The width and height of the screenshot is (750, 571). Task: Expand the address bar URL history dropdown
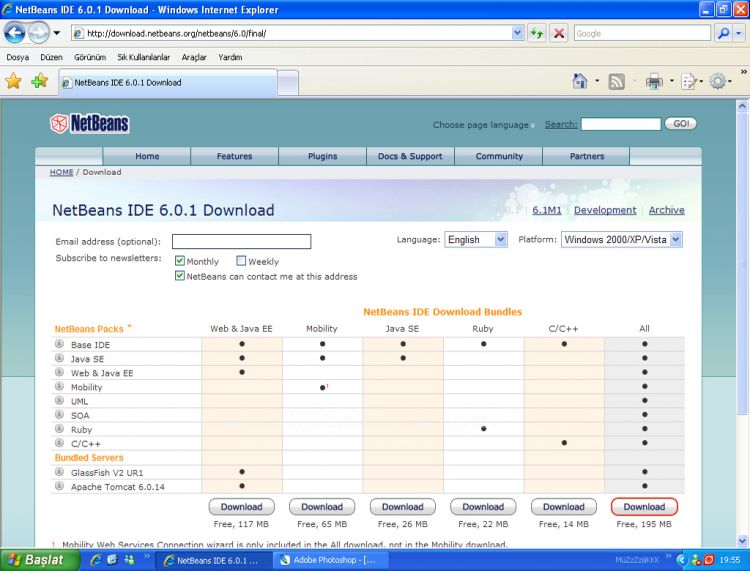[x=517, y=33]
